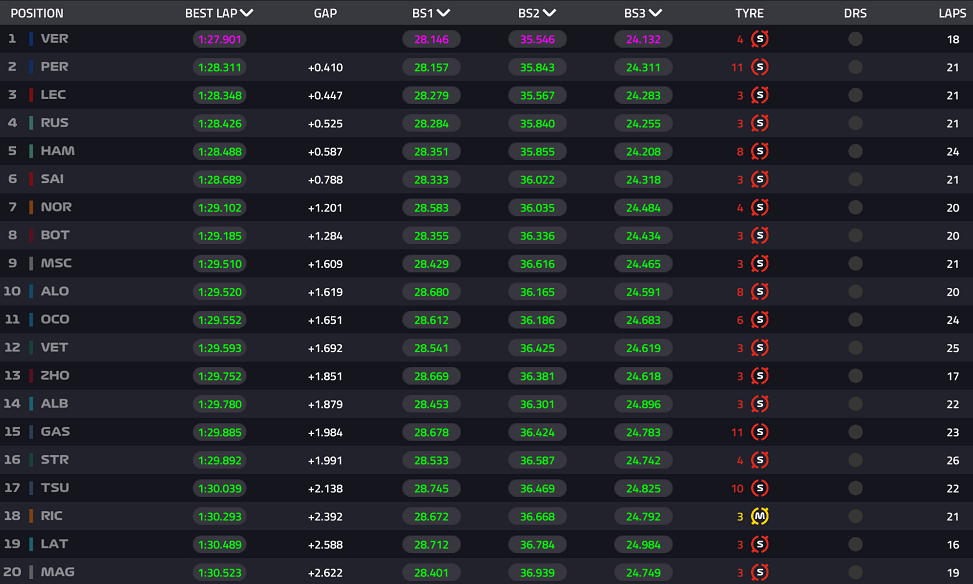Click LEC's red team color bar
973x584 pixels.
pos(31,95)
